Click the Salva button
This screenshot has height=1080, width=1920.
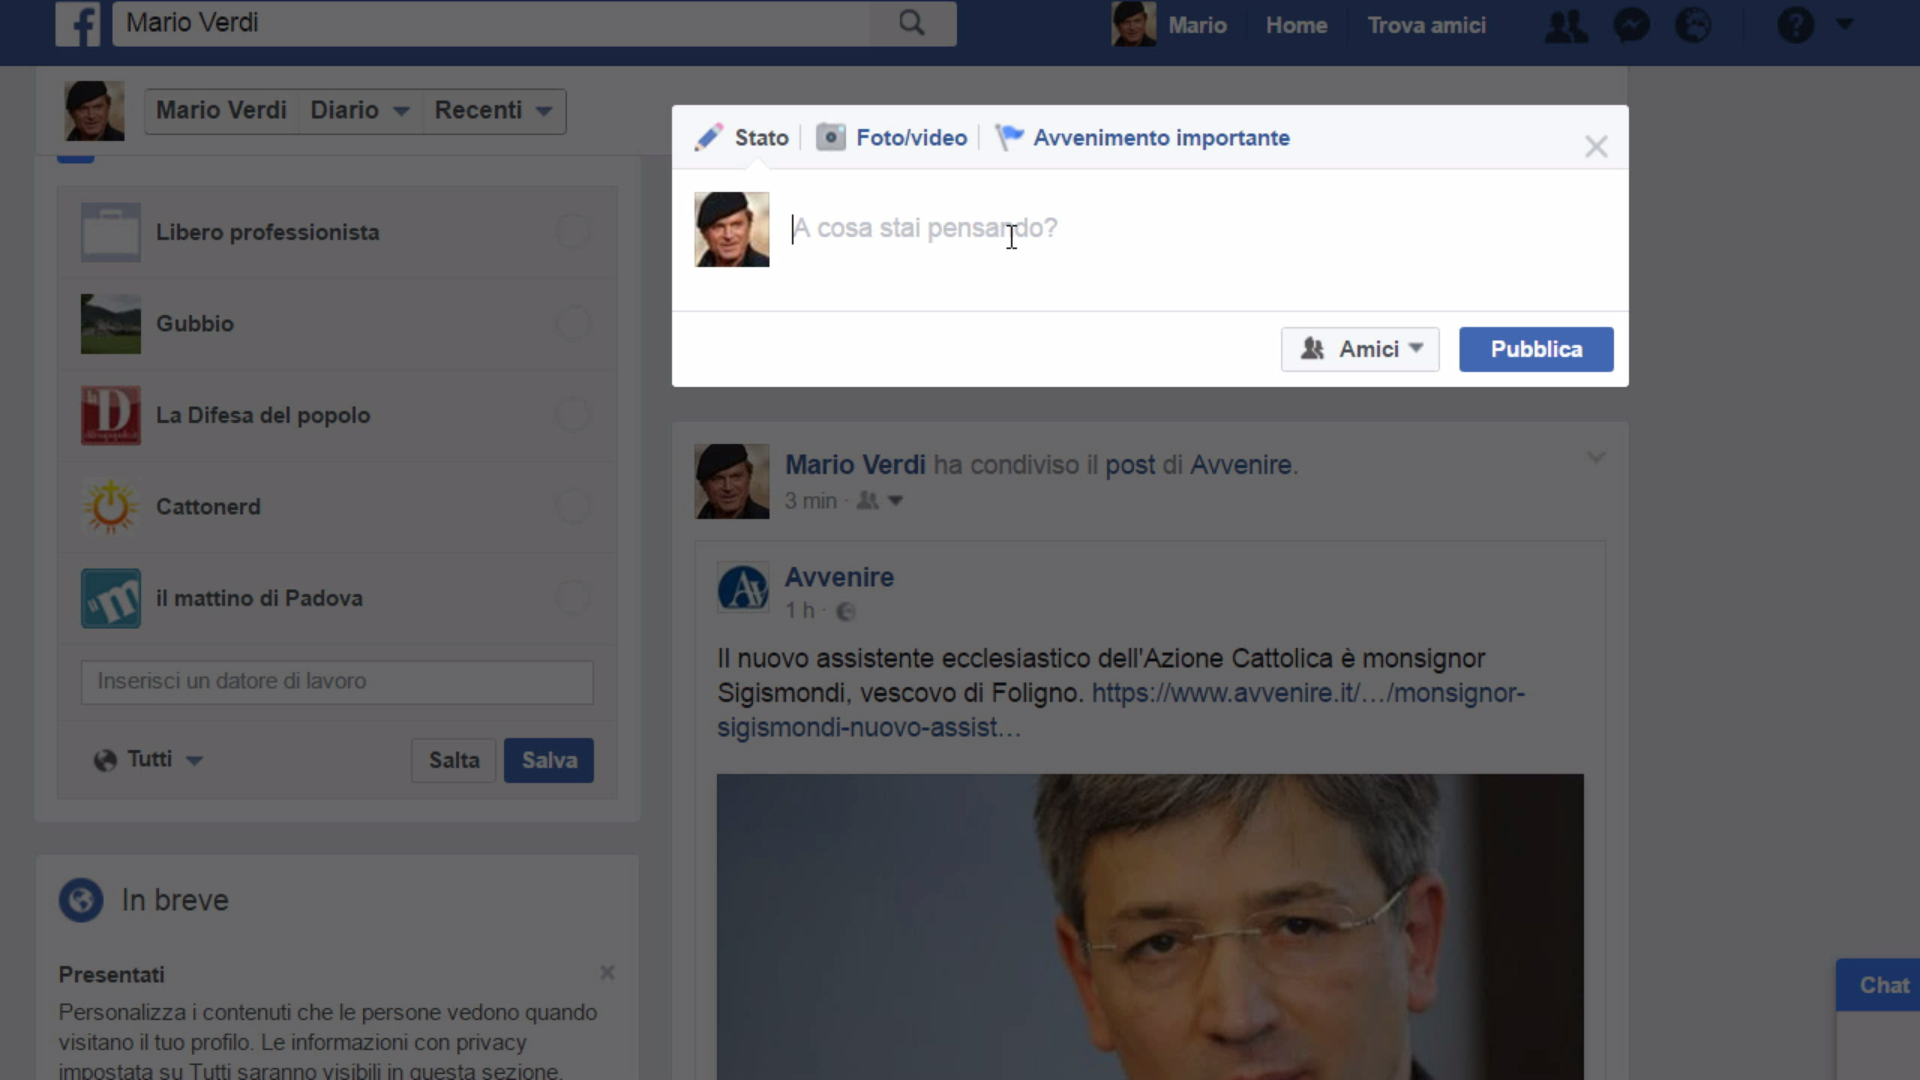click(549, 760)
